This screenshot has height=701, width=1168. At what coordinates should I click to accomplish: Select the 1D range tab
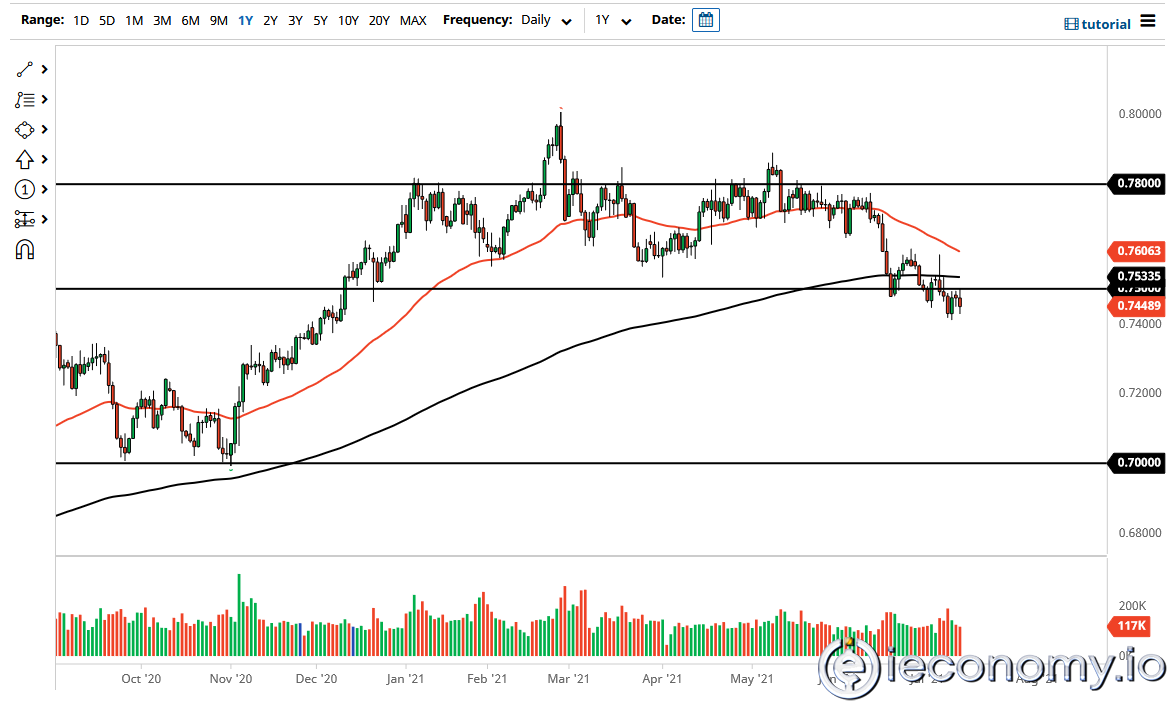pyautogui.click(x=81, y=20)
